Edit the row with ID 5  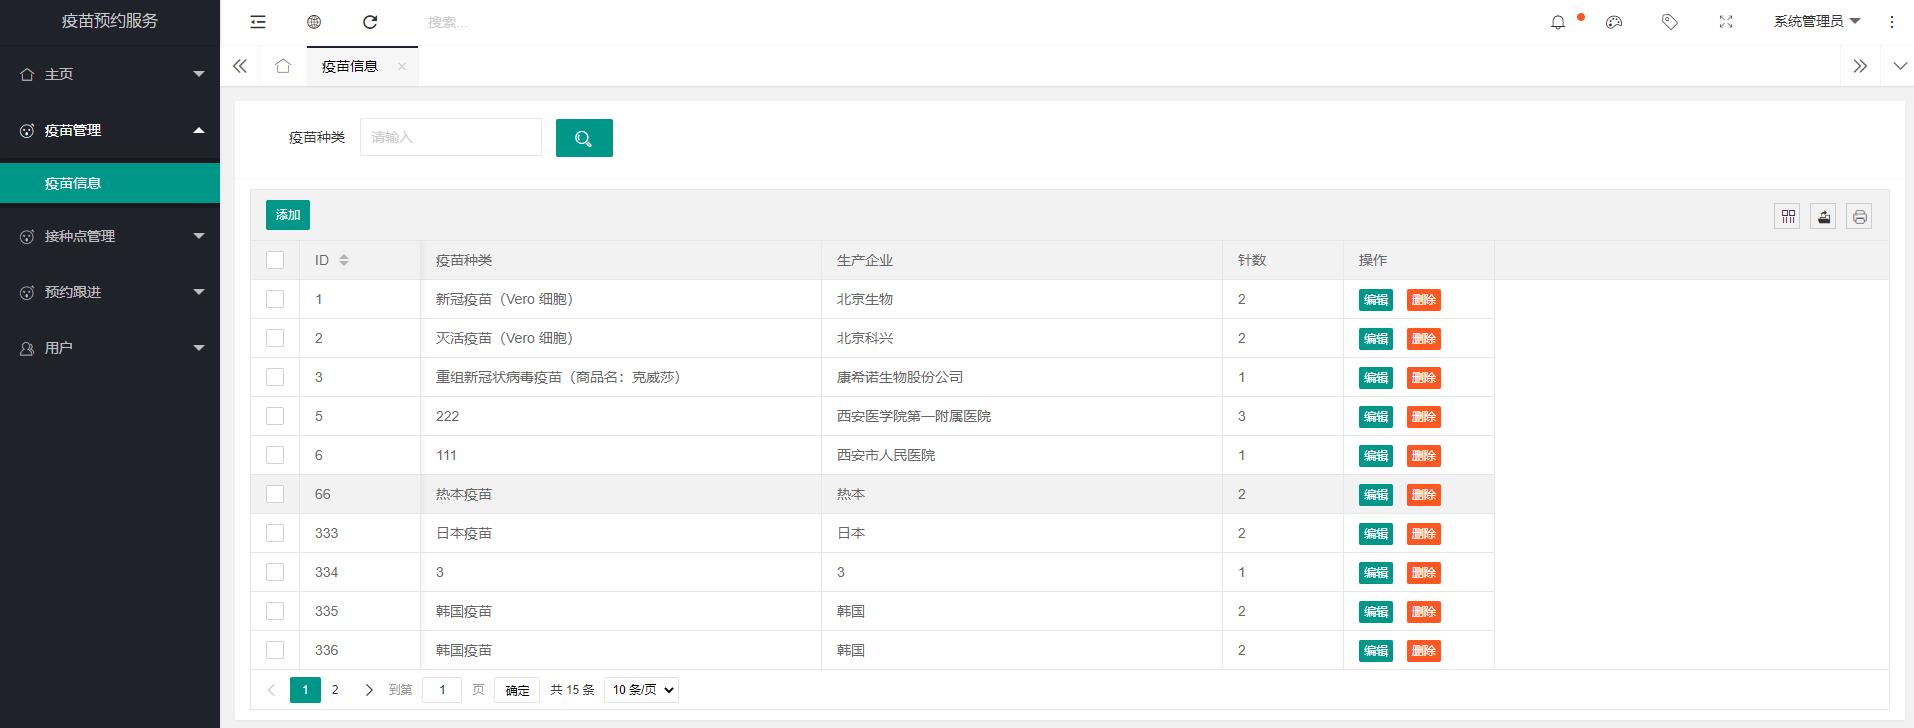(x=1376, y=417)
